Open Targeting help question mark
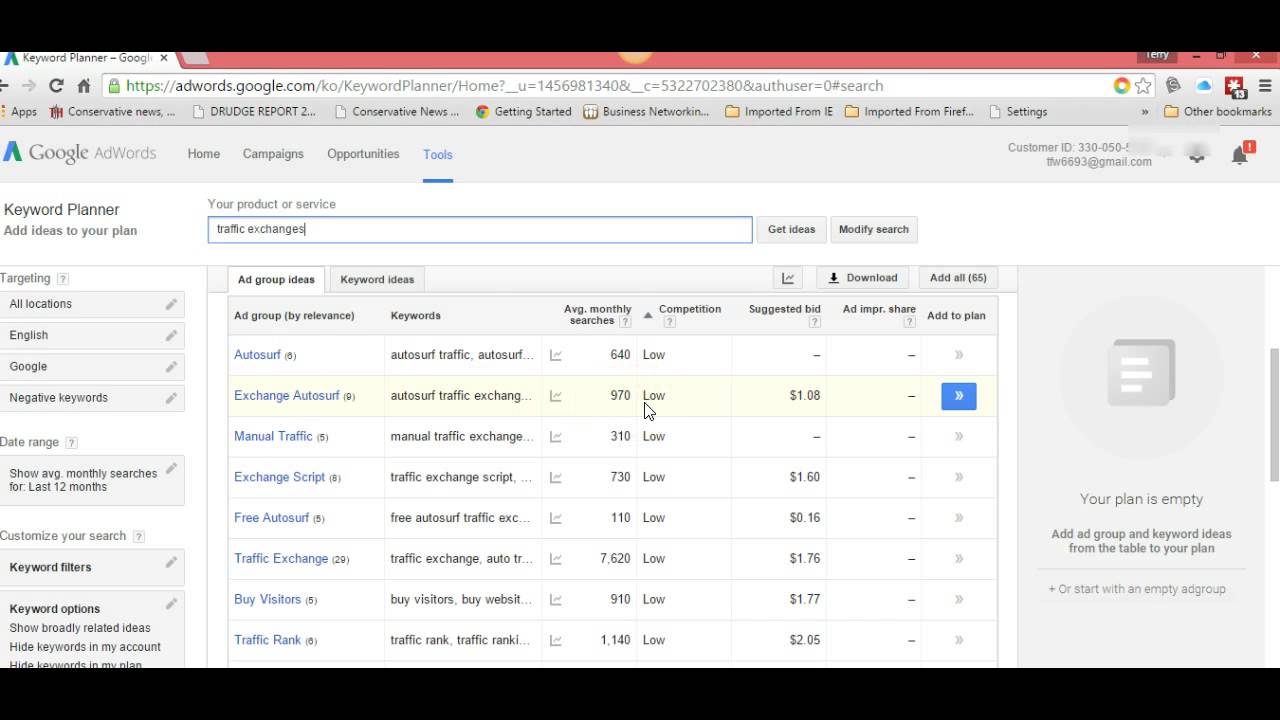Image resolution: width=1280 pixels, height=720 pixels. tap(63, 279)
